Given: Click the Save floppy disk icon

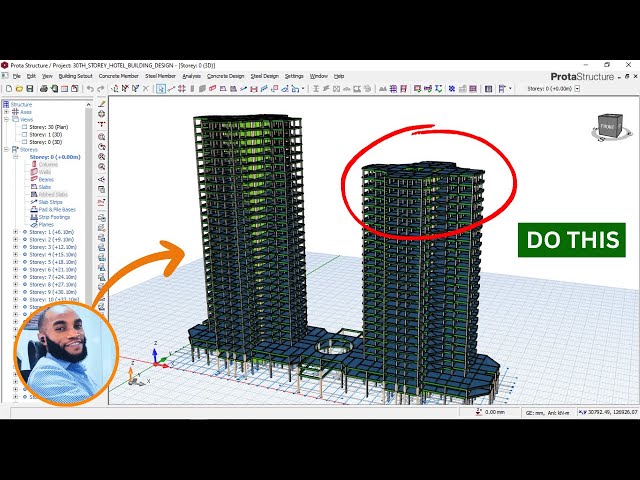Looking at the screenshot, I should tap(30, 89).
